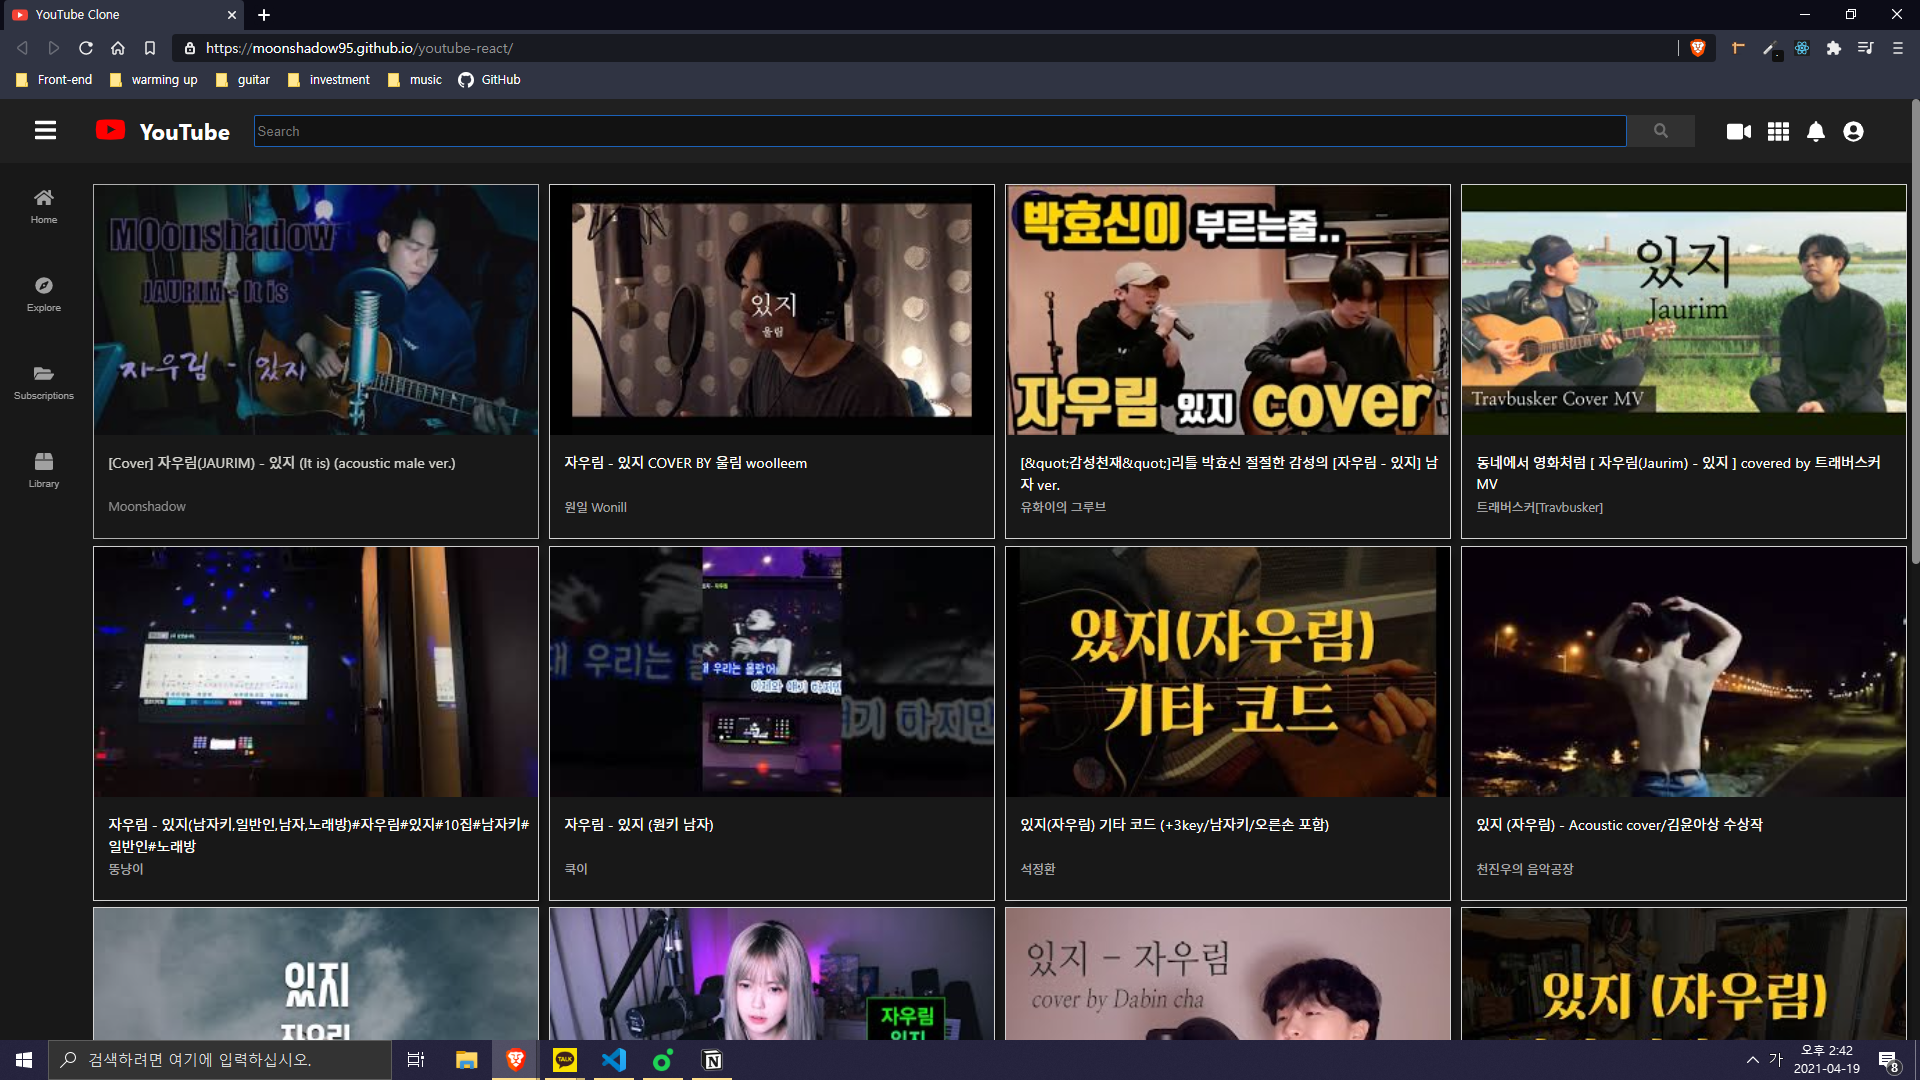The width and height of the screenshot is (1920, 1080).
Task: Click the video camera create icon
Action: 1738,131
